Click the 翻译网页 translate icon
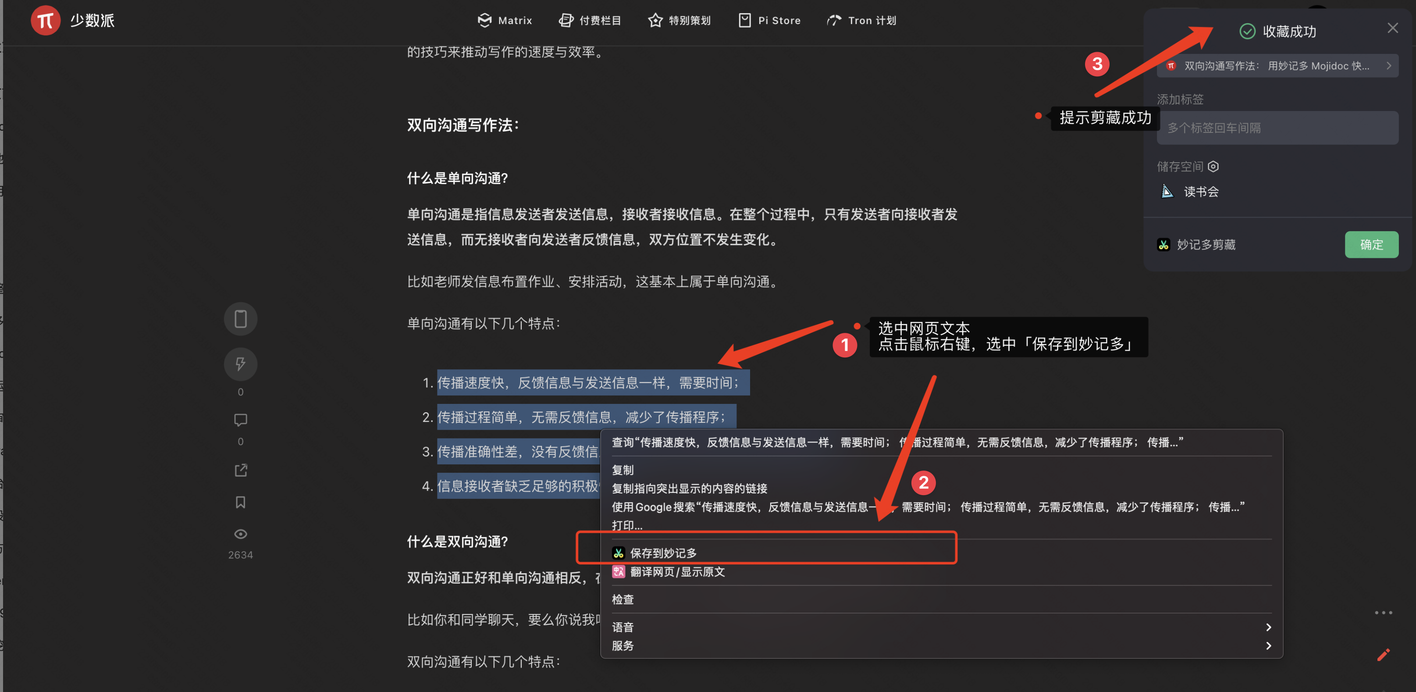The image size is (1416, 692). (x=618, y=572)
